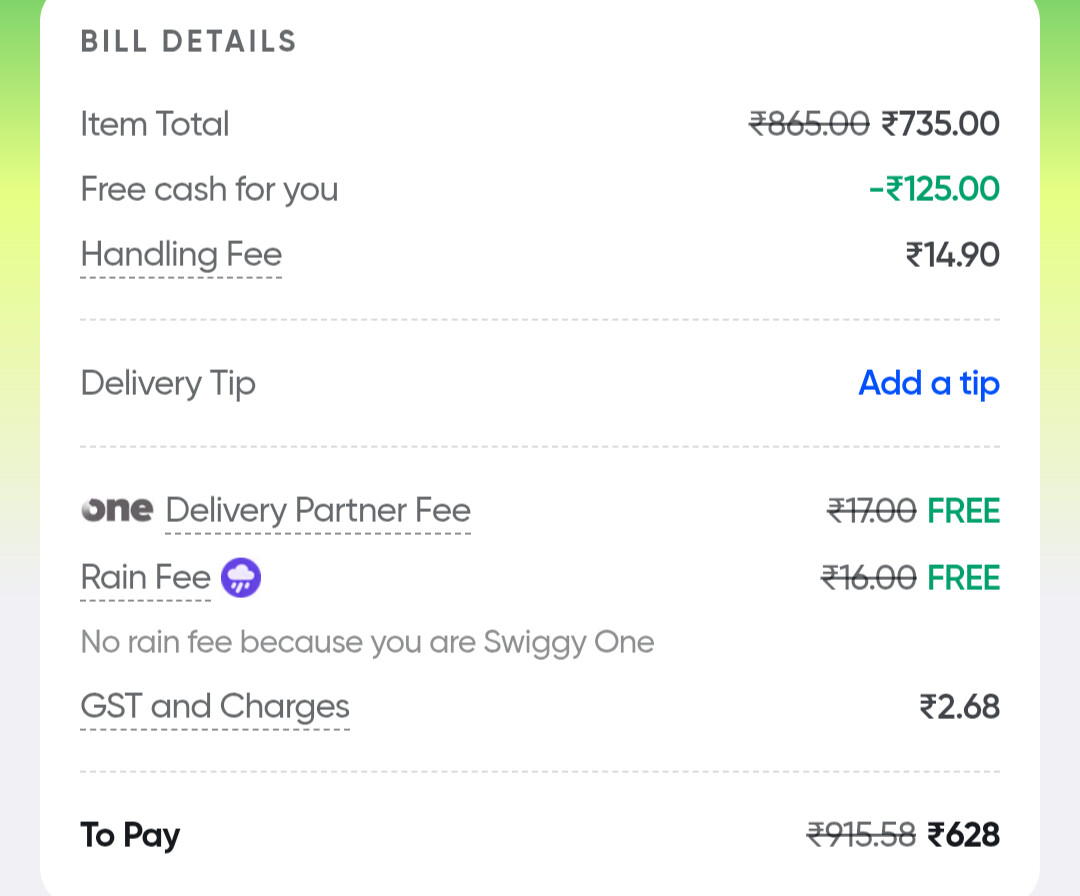Tap the Swiggy One rain fee note
This screenshot has height=896, width=1080.
(x=367, y=642)
